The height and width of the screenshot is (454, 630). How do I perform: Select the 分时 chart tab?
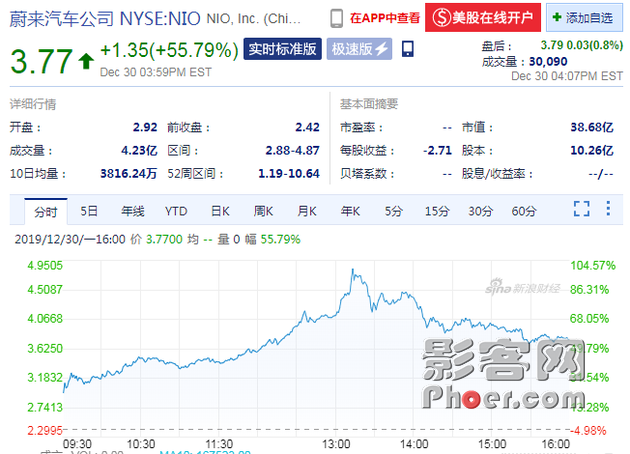point(45,211)
